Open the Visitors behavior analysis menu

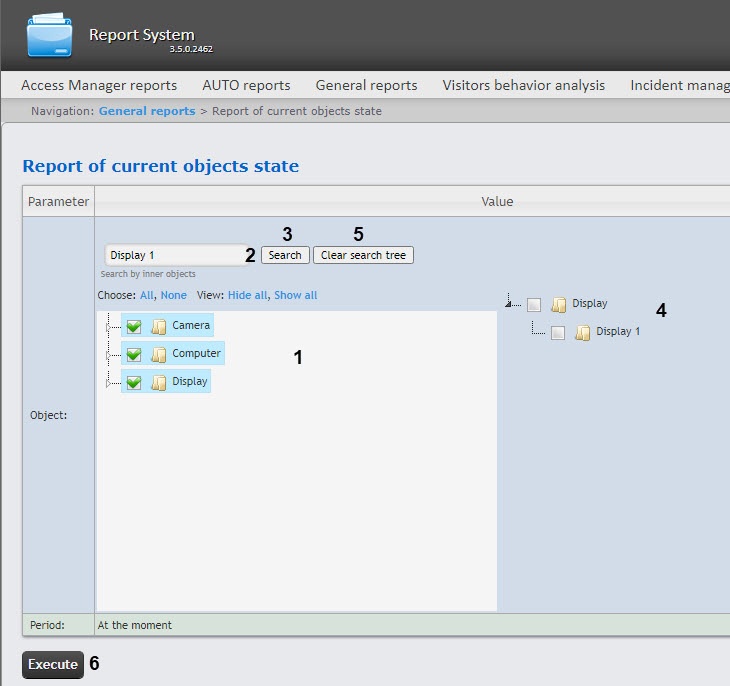(523, 86)
